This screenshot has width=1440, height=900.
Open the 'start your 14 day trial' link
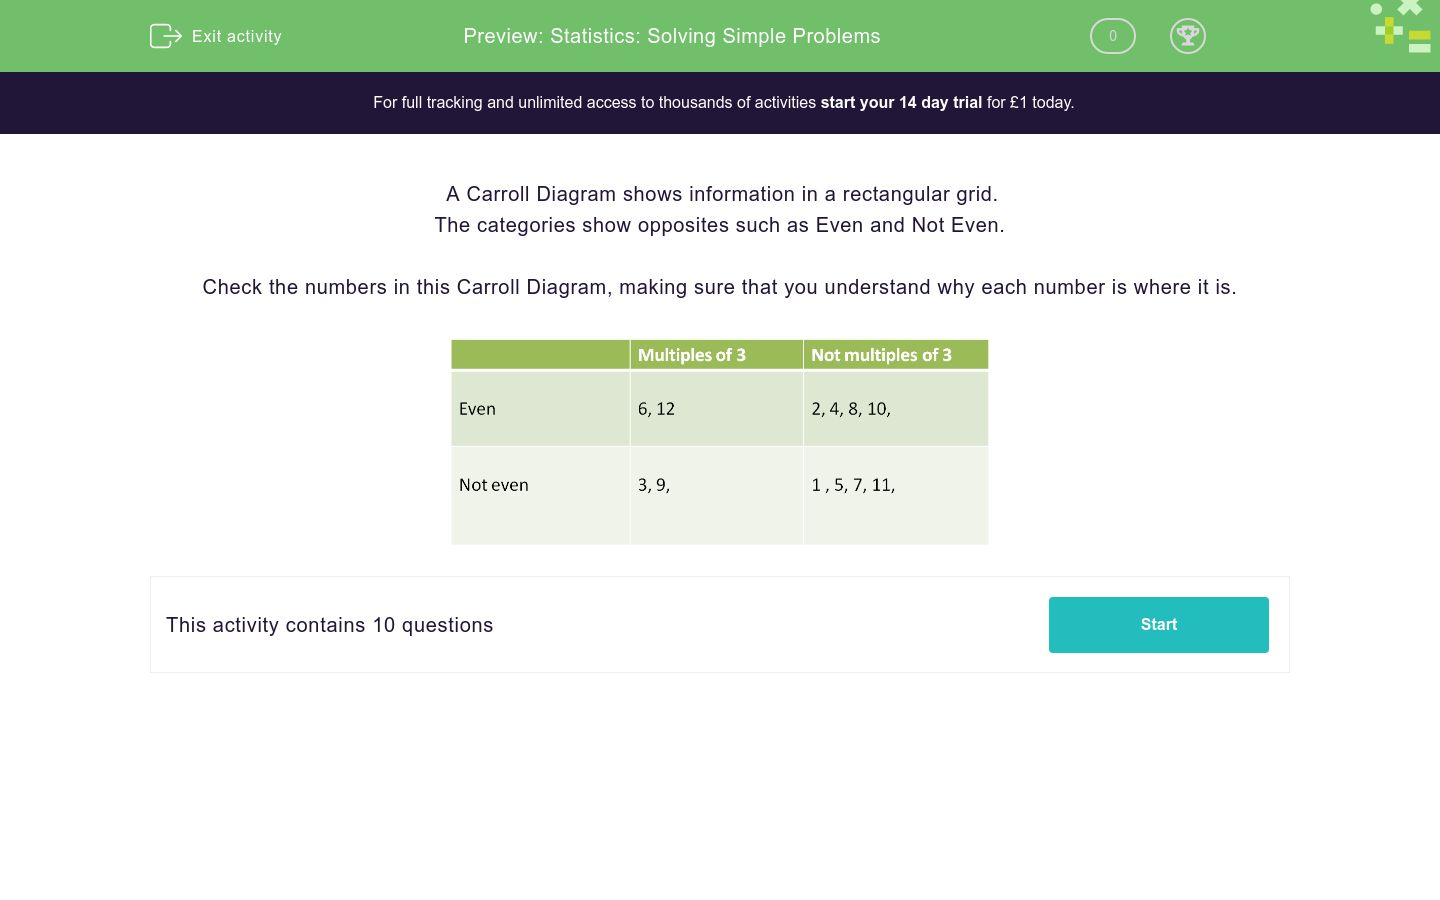pos(900,102)
